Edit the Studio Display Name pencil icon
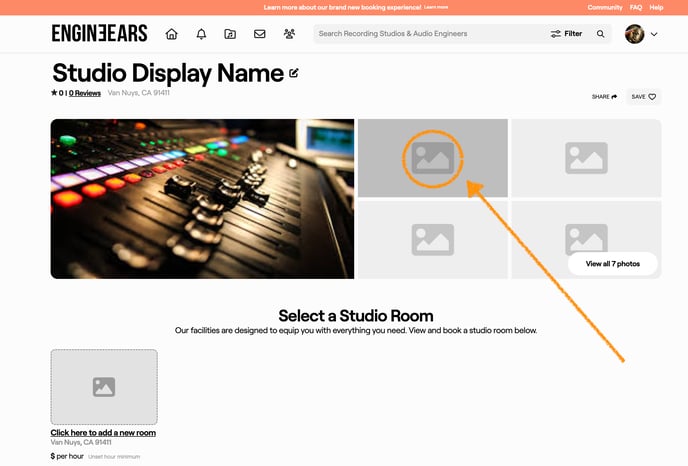Screen dimensions: 688x466 click(x=294, y=73)
